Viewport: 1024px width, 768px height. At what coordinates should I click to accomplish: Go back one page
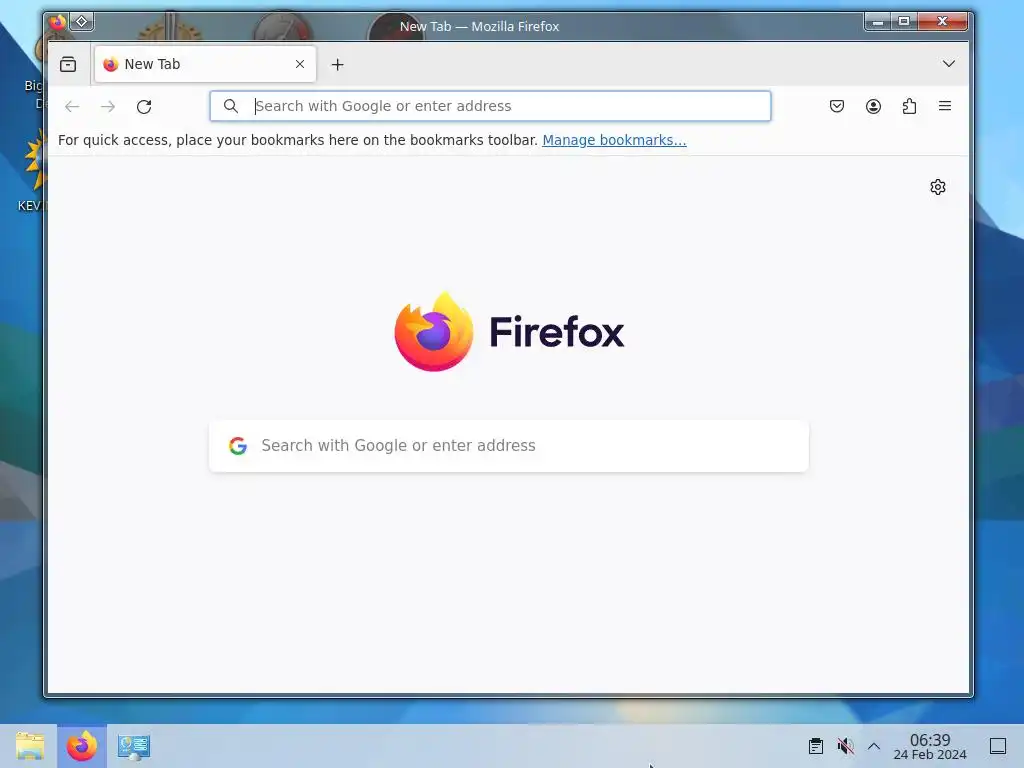coord(72,106)
